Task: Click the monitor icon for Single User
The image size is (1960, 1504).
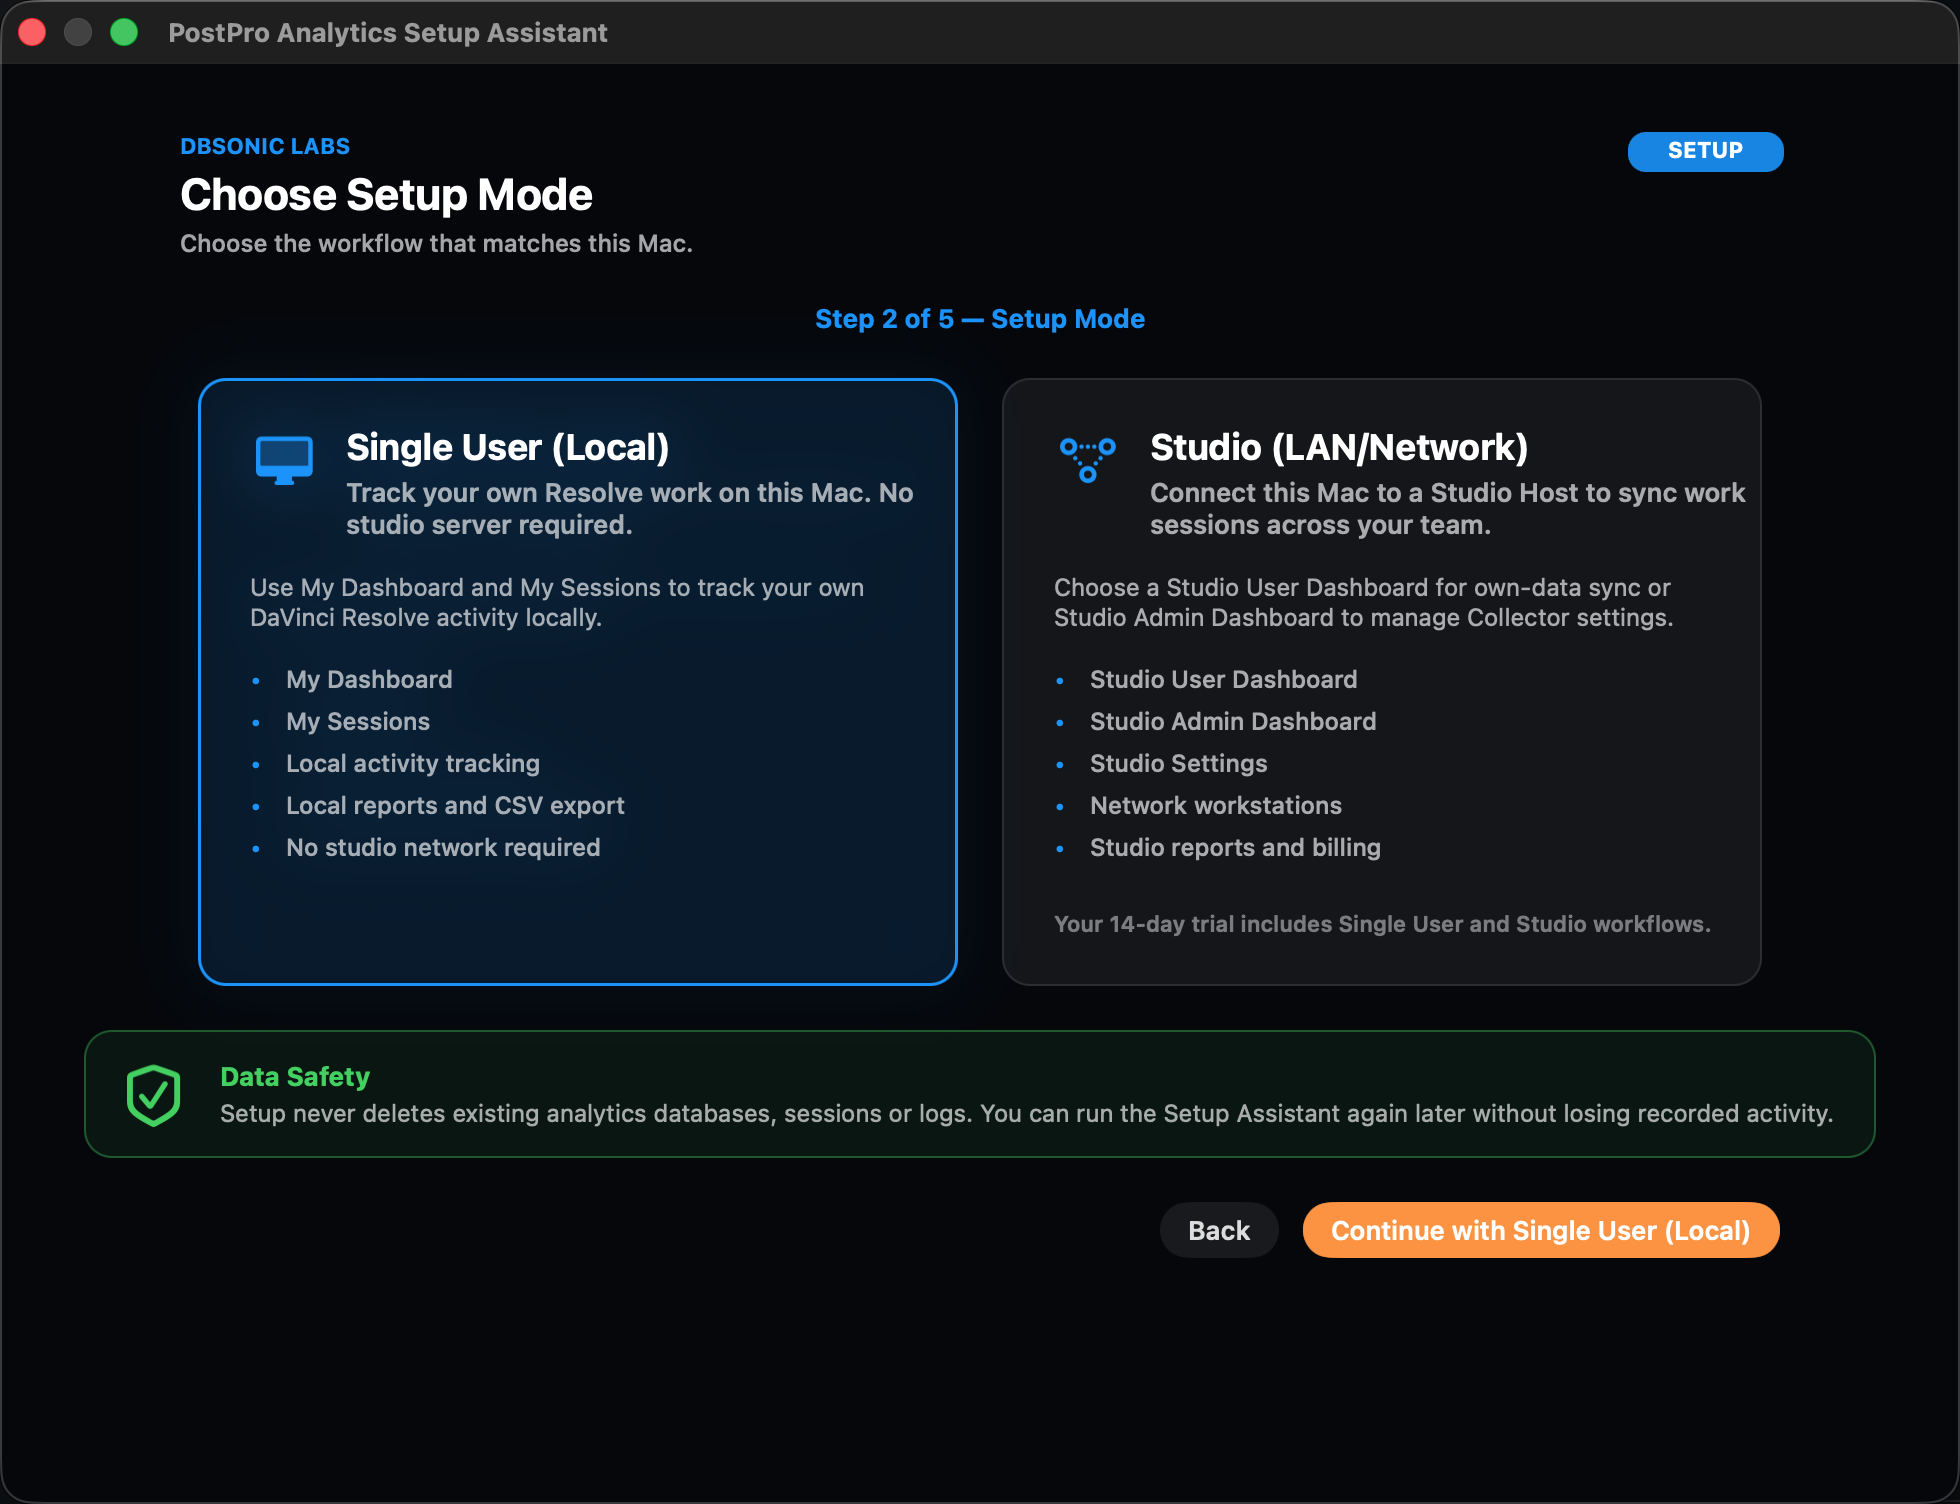Action: tap(284, 460)
